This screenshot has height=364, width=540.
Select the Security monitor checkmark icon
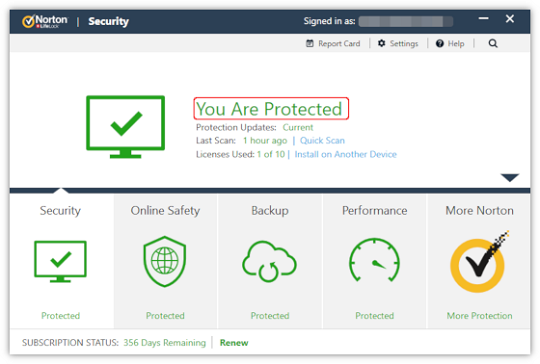[x=60, y=261]
